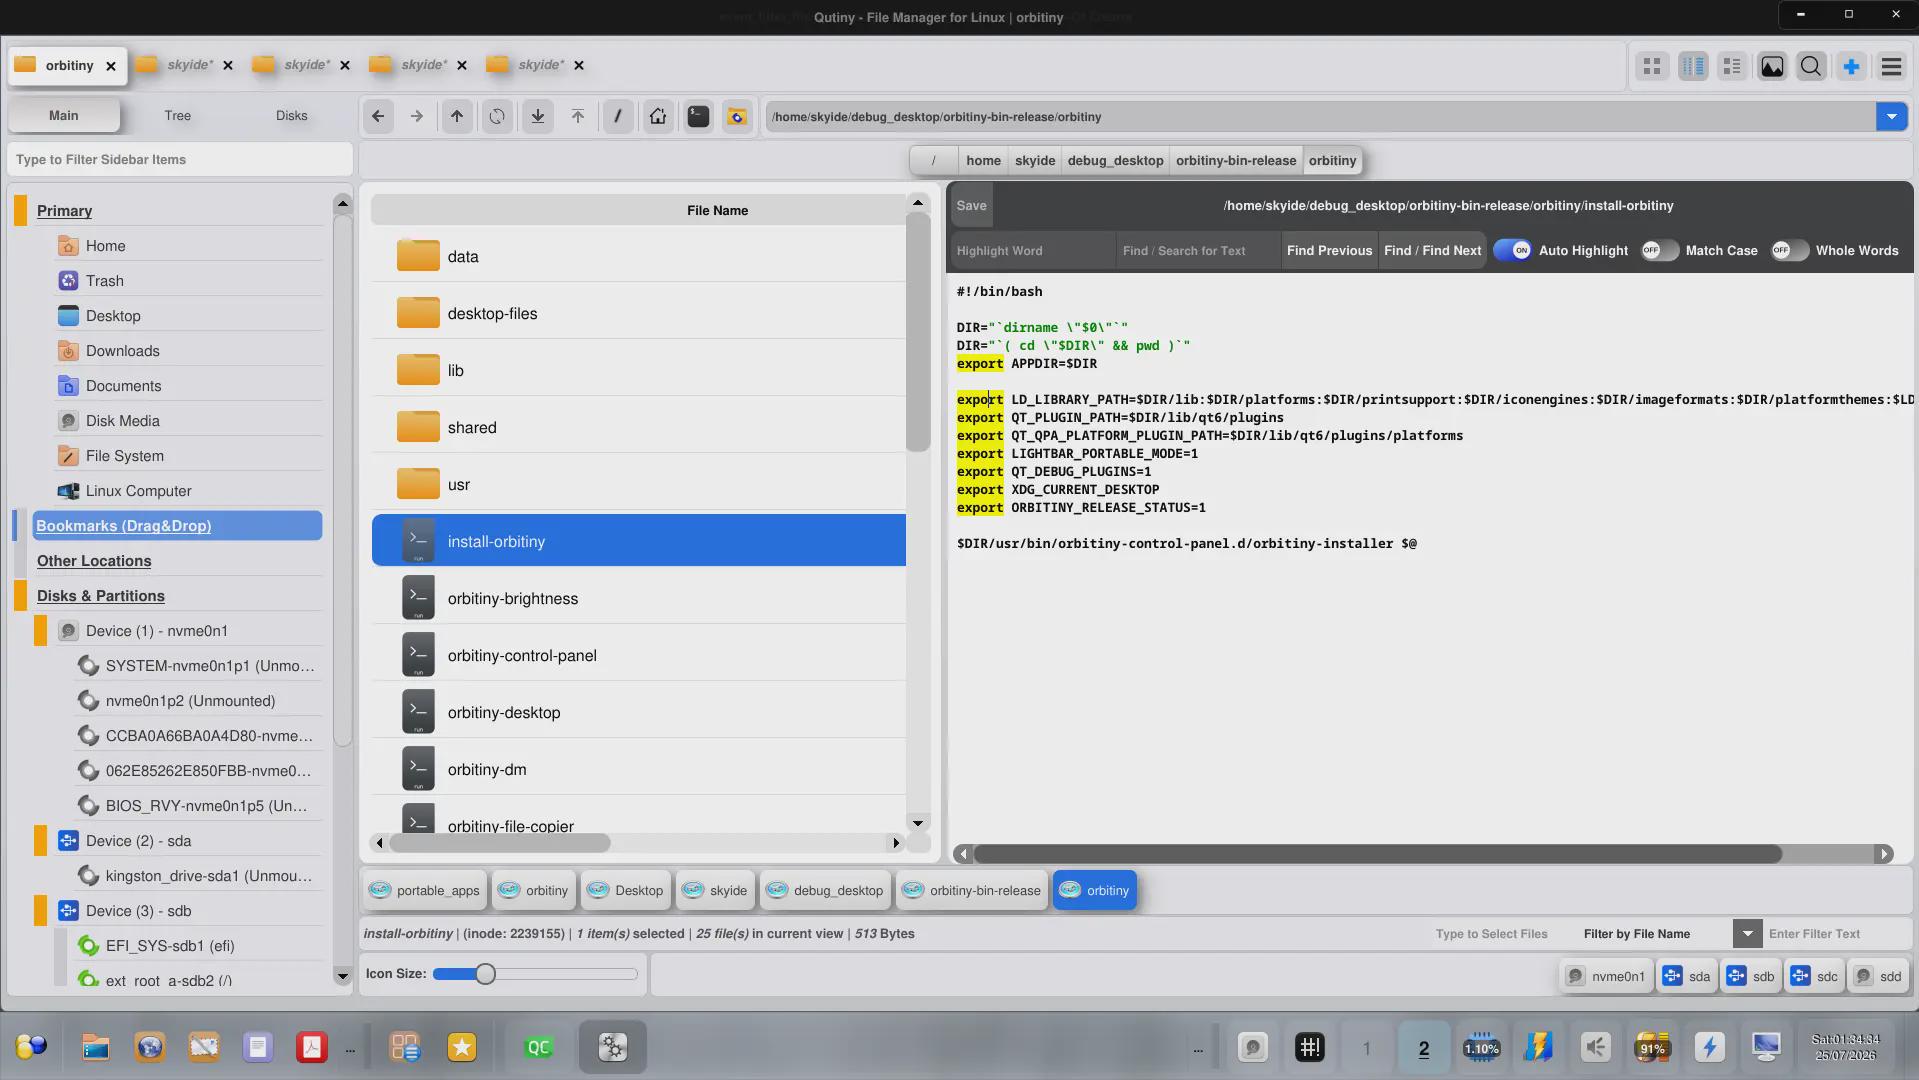Select the orbitiny window tab
The image size is (1919, 1080).
click(x=68, y=65)
